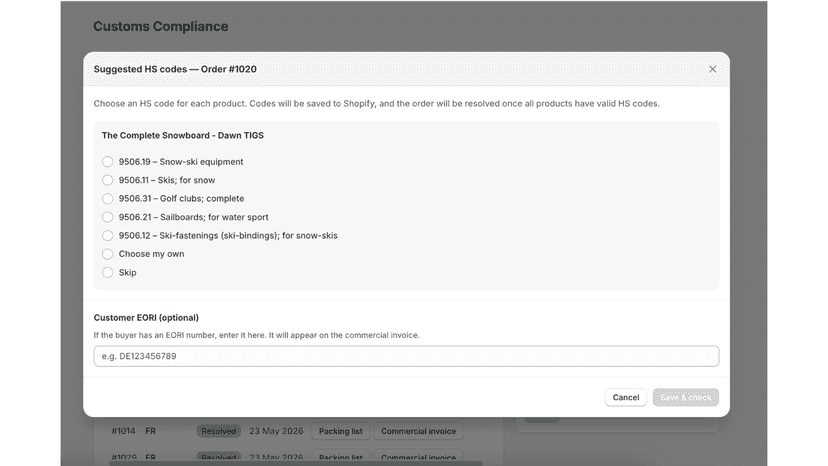Viewport: 828px width, 466px height.
Task: Open Commercial invoice for order #1014
Action: pos(418,431)
